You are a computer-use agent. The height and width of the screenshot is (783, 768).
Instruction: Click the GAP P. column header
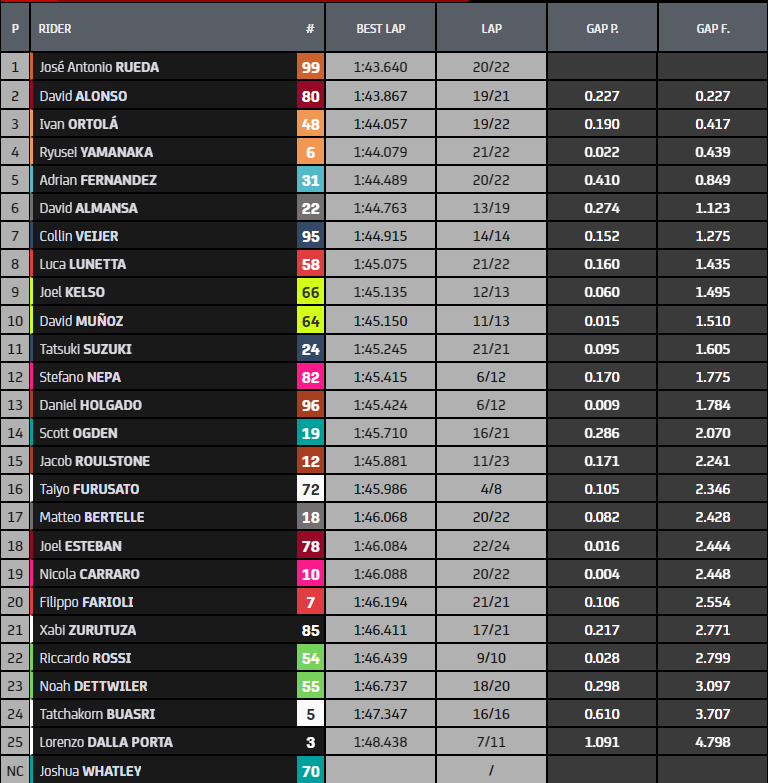pyautogui.click(x=602, y=28)
